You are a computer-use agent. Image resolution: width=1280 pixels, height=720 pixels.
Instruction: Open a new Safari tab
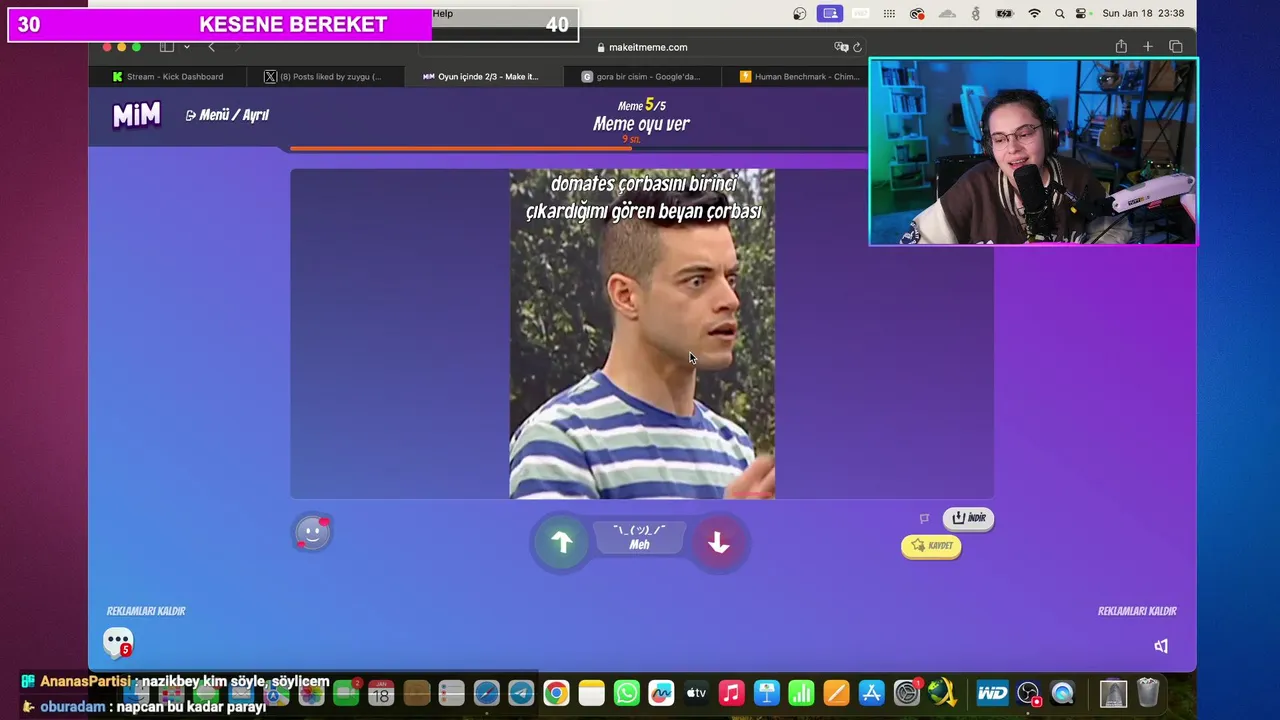pyautogui.click(x=1148, y=47)
